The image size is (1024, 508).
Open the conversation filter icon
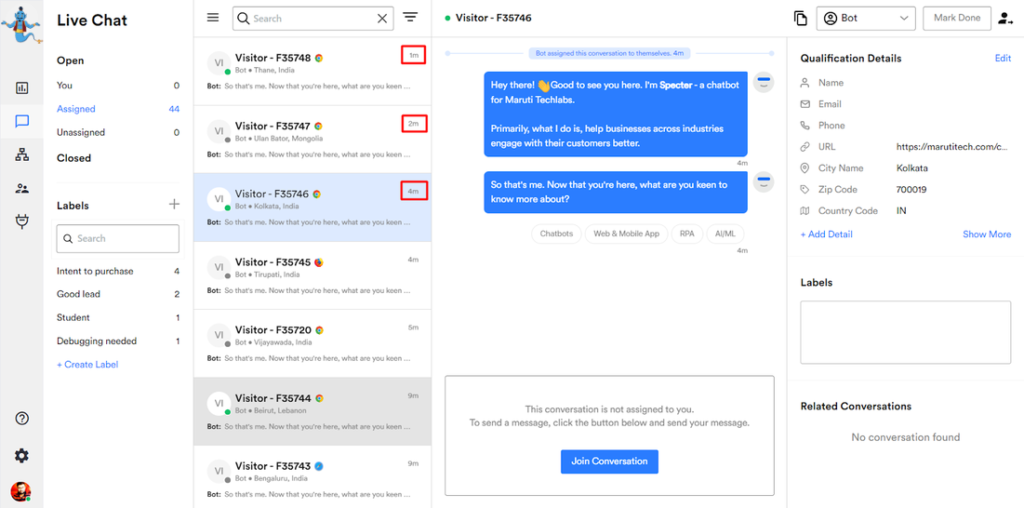point(410,18)
